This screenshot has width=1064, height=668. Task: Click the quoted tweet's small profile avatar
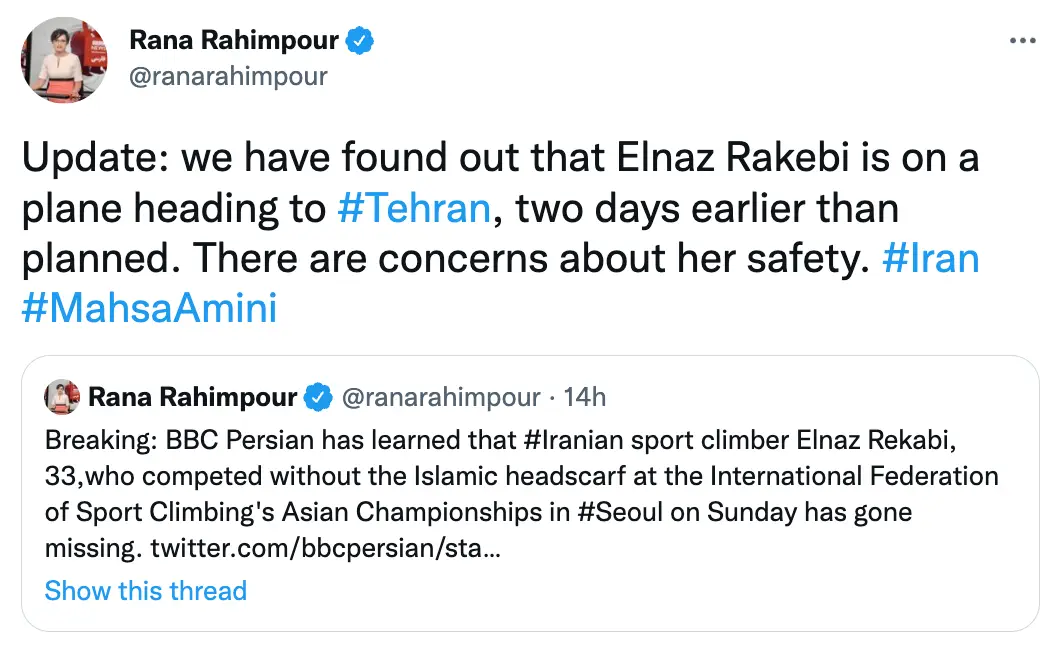point(62,396)
